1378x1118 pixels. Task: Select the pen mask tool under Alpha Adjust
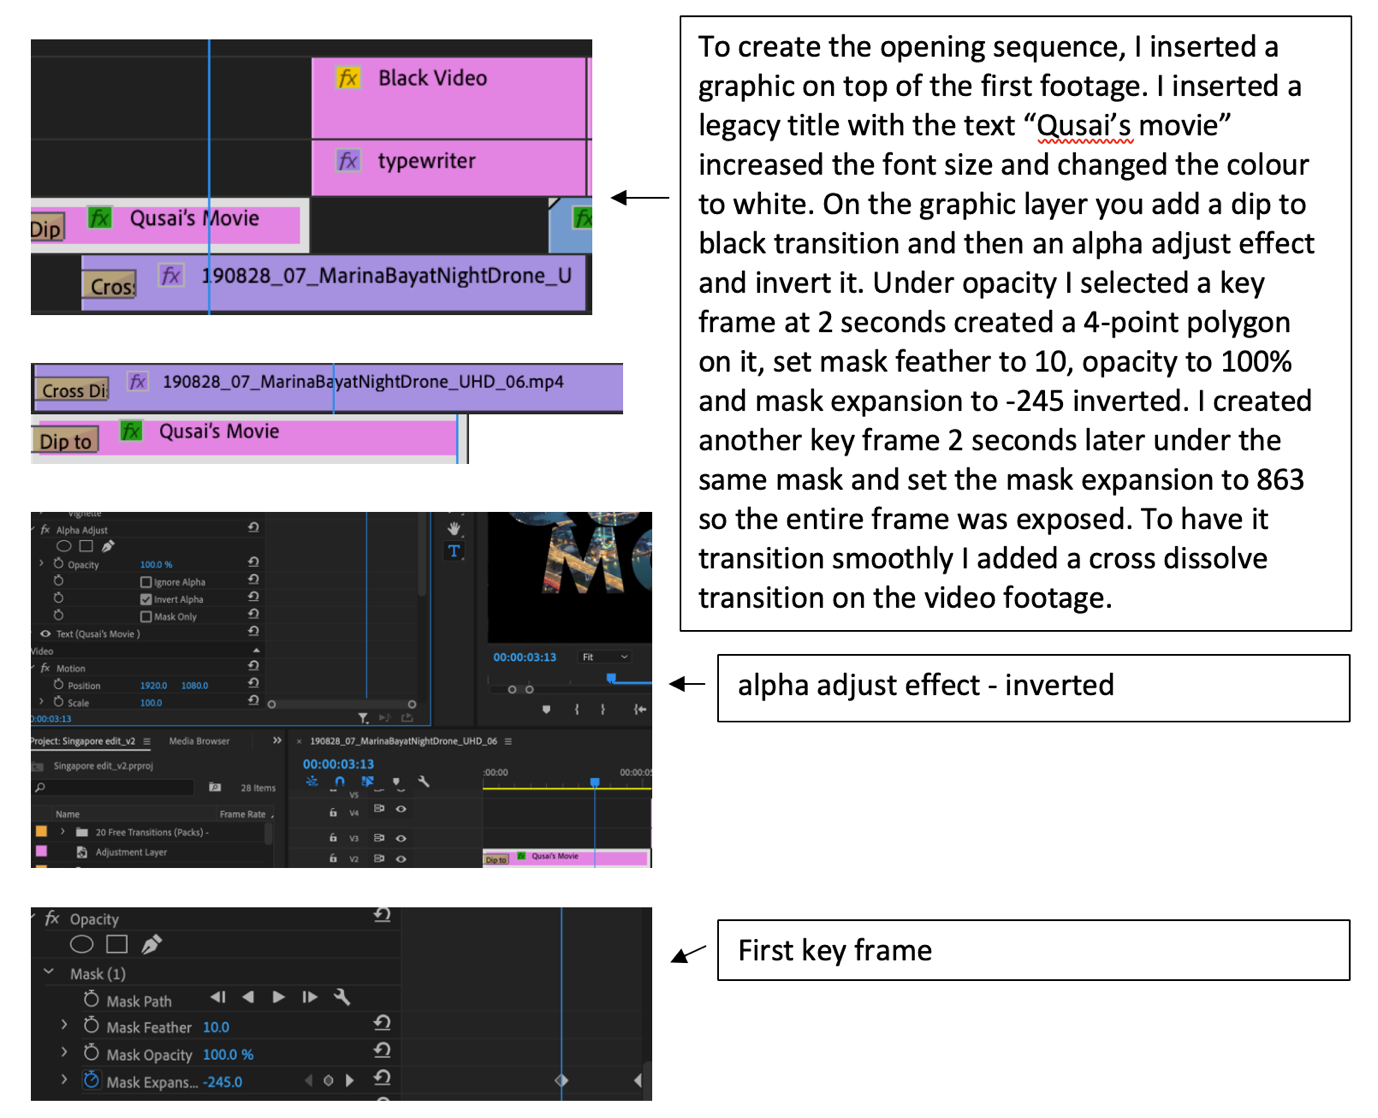(108, 547)
